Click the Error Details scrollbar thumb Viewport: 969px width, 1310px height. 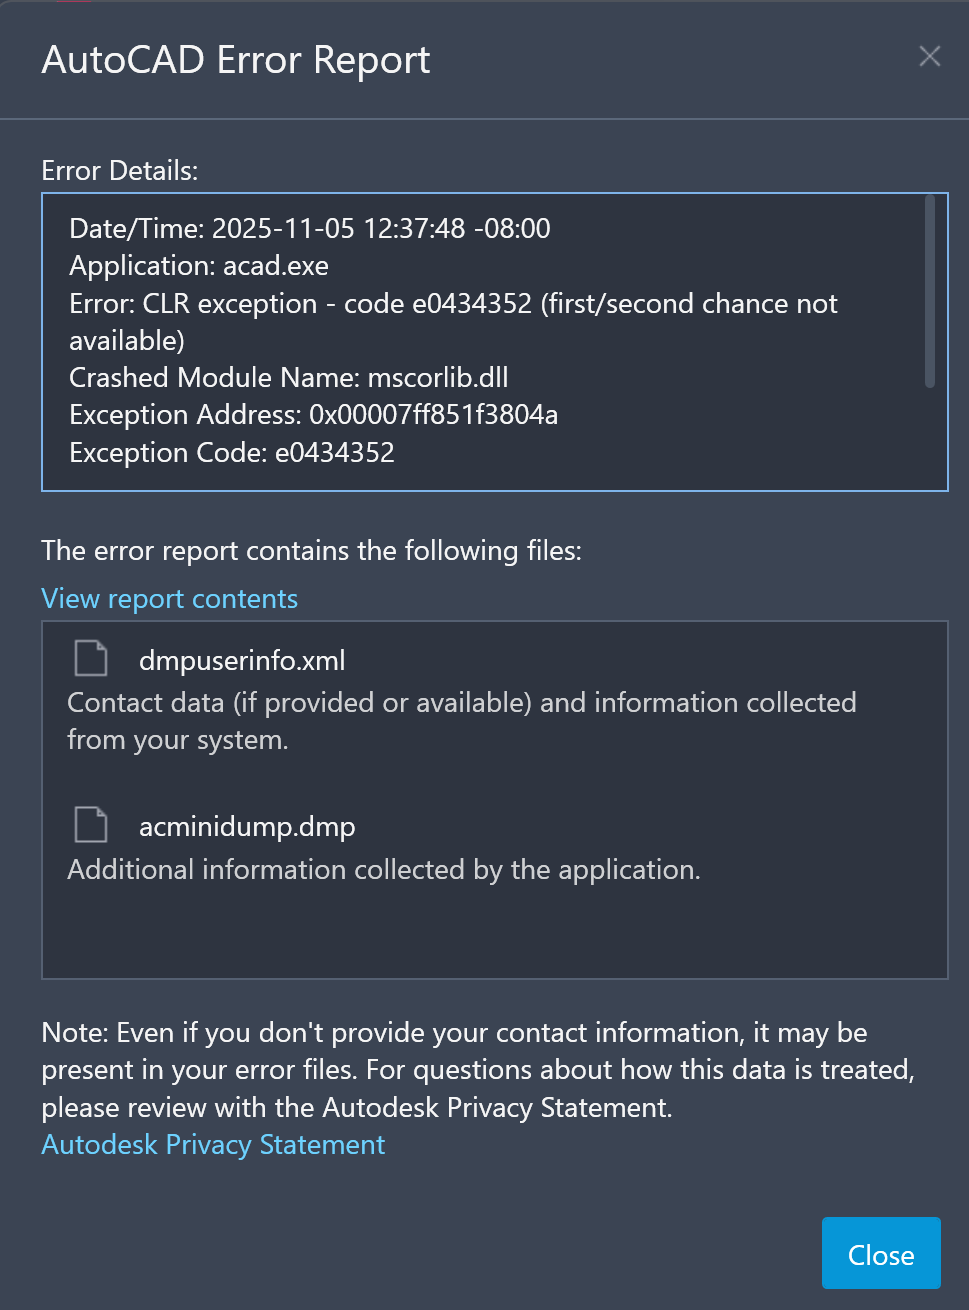[929, 290]
